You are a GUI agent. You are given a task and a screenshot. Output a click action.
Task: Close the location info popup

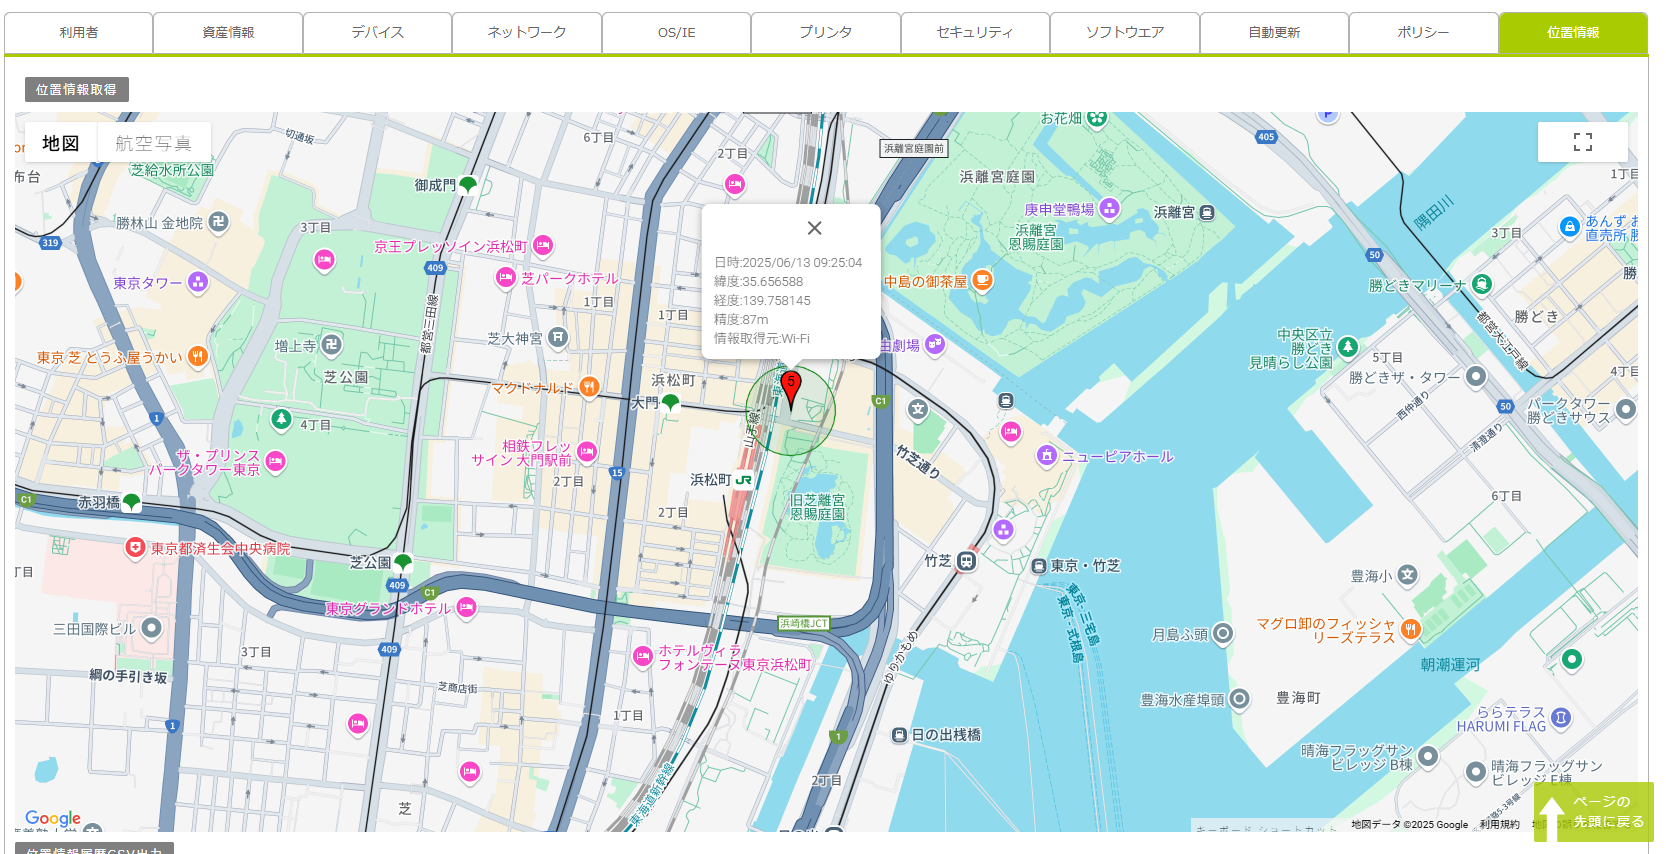[814, 228]
